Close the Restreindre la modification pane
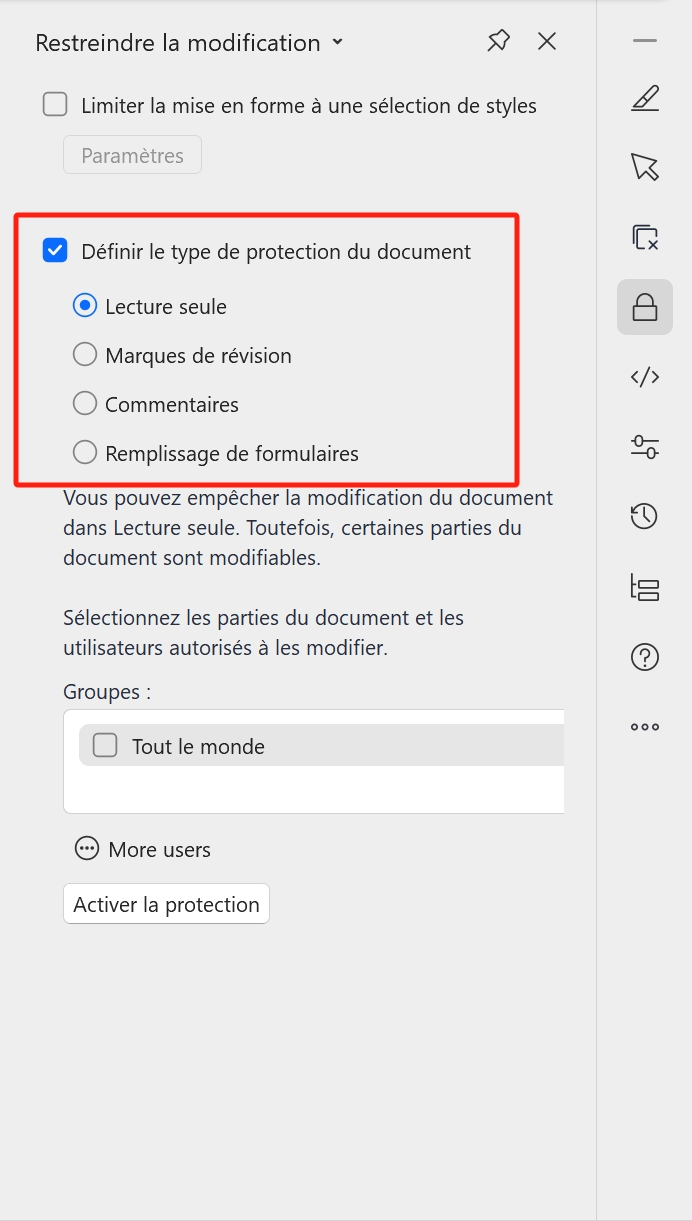 pos(547,41)
